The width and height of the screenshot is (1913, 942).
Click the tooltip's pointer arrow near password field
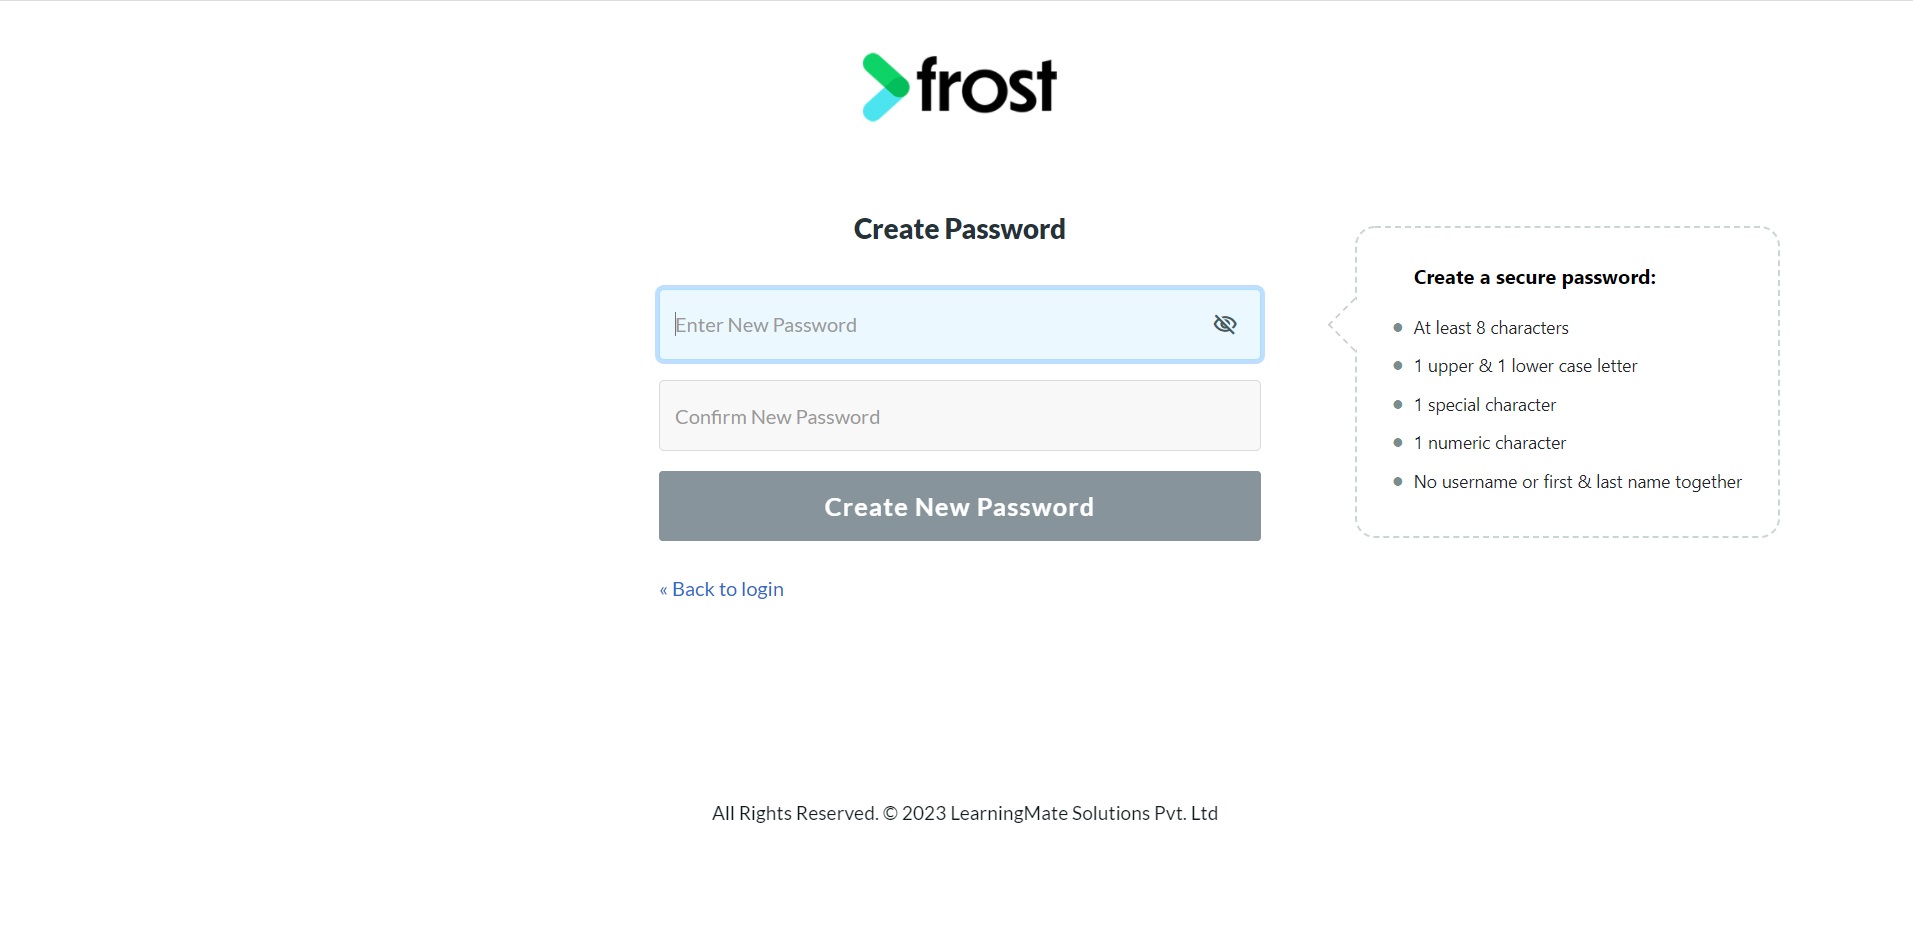pyautogui.click(x=1342, y=324)
